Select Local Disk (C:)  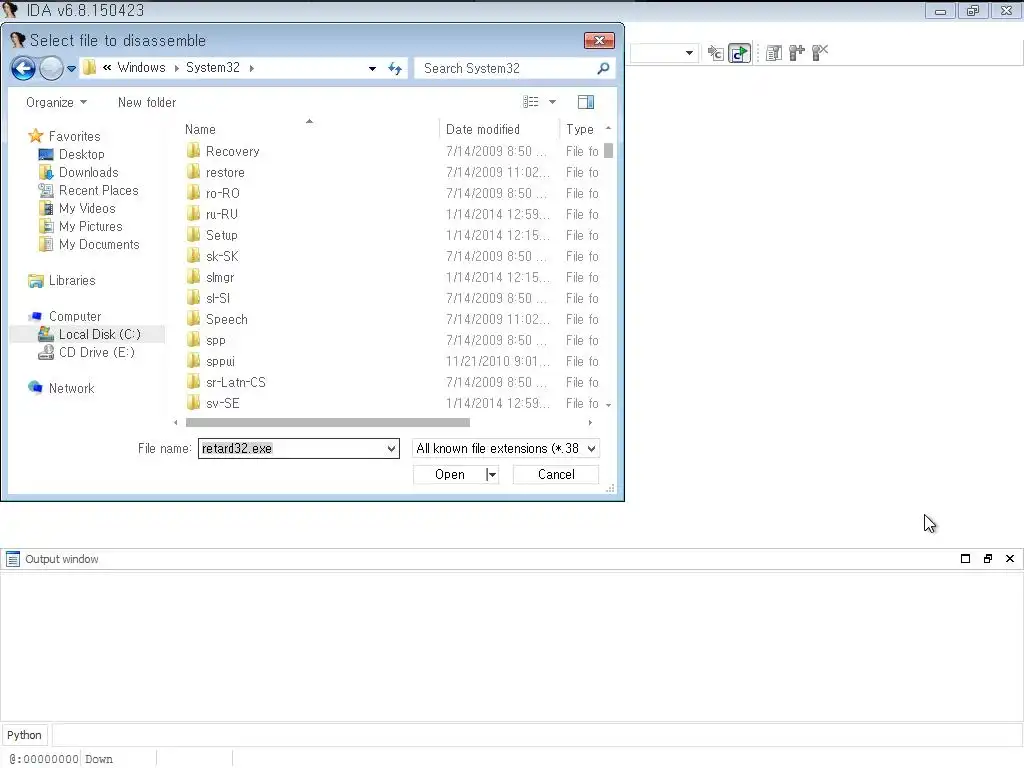99,334
